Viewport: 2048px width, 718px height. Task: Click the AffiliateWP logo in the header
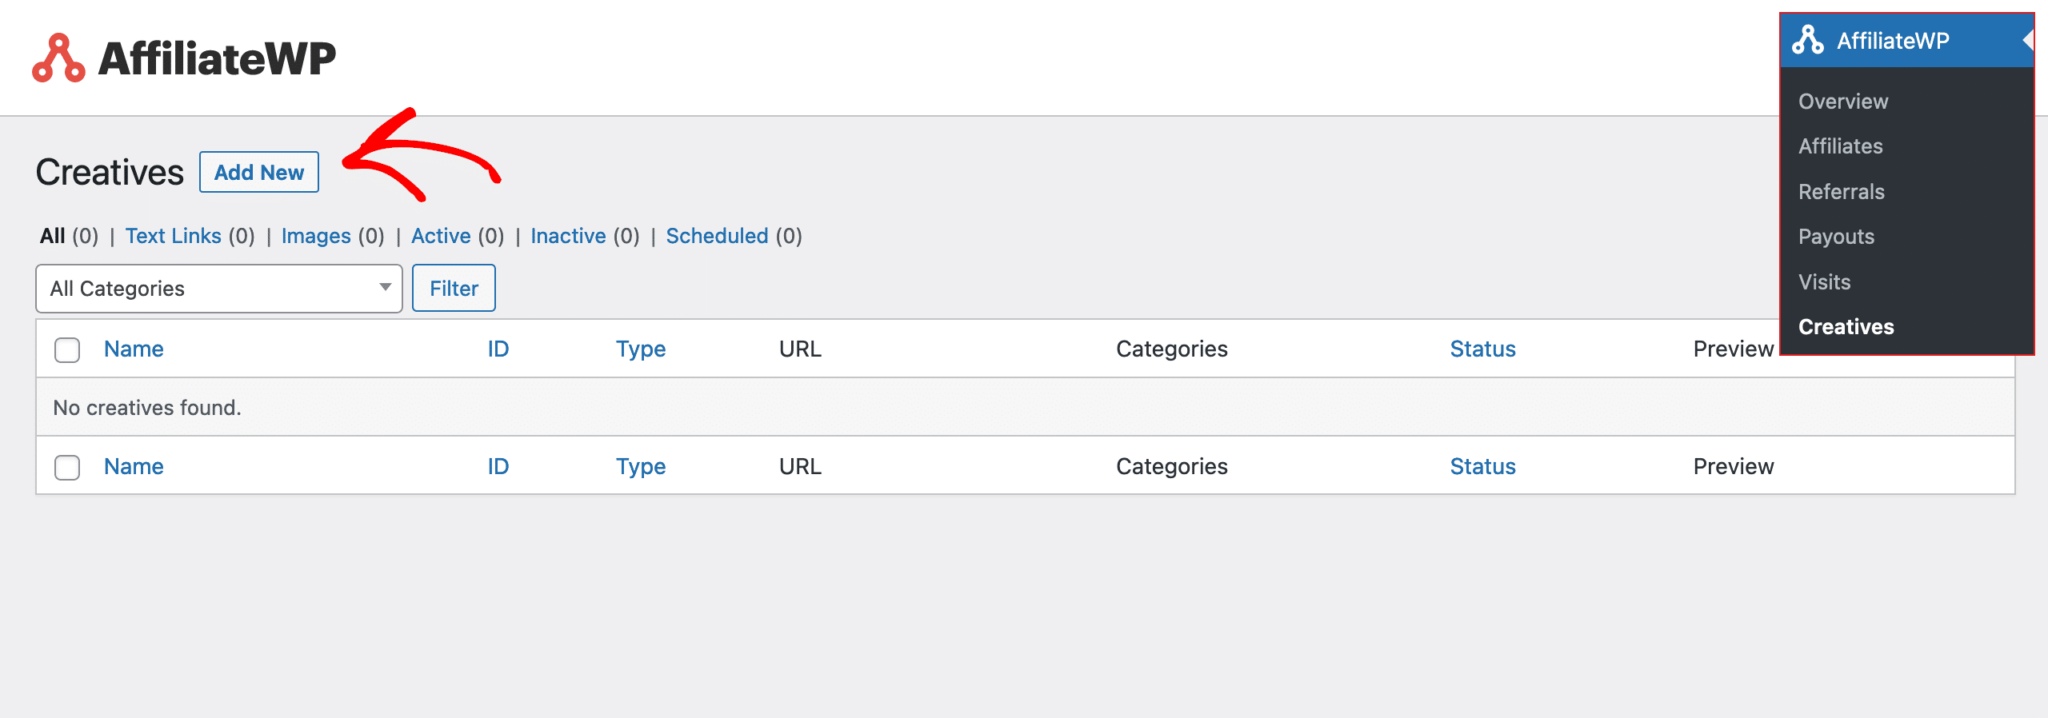[184, 57]
